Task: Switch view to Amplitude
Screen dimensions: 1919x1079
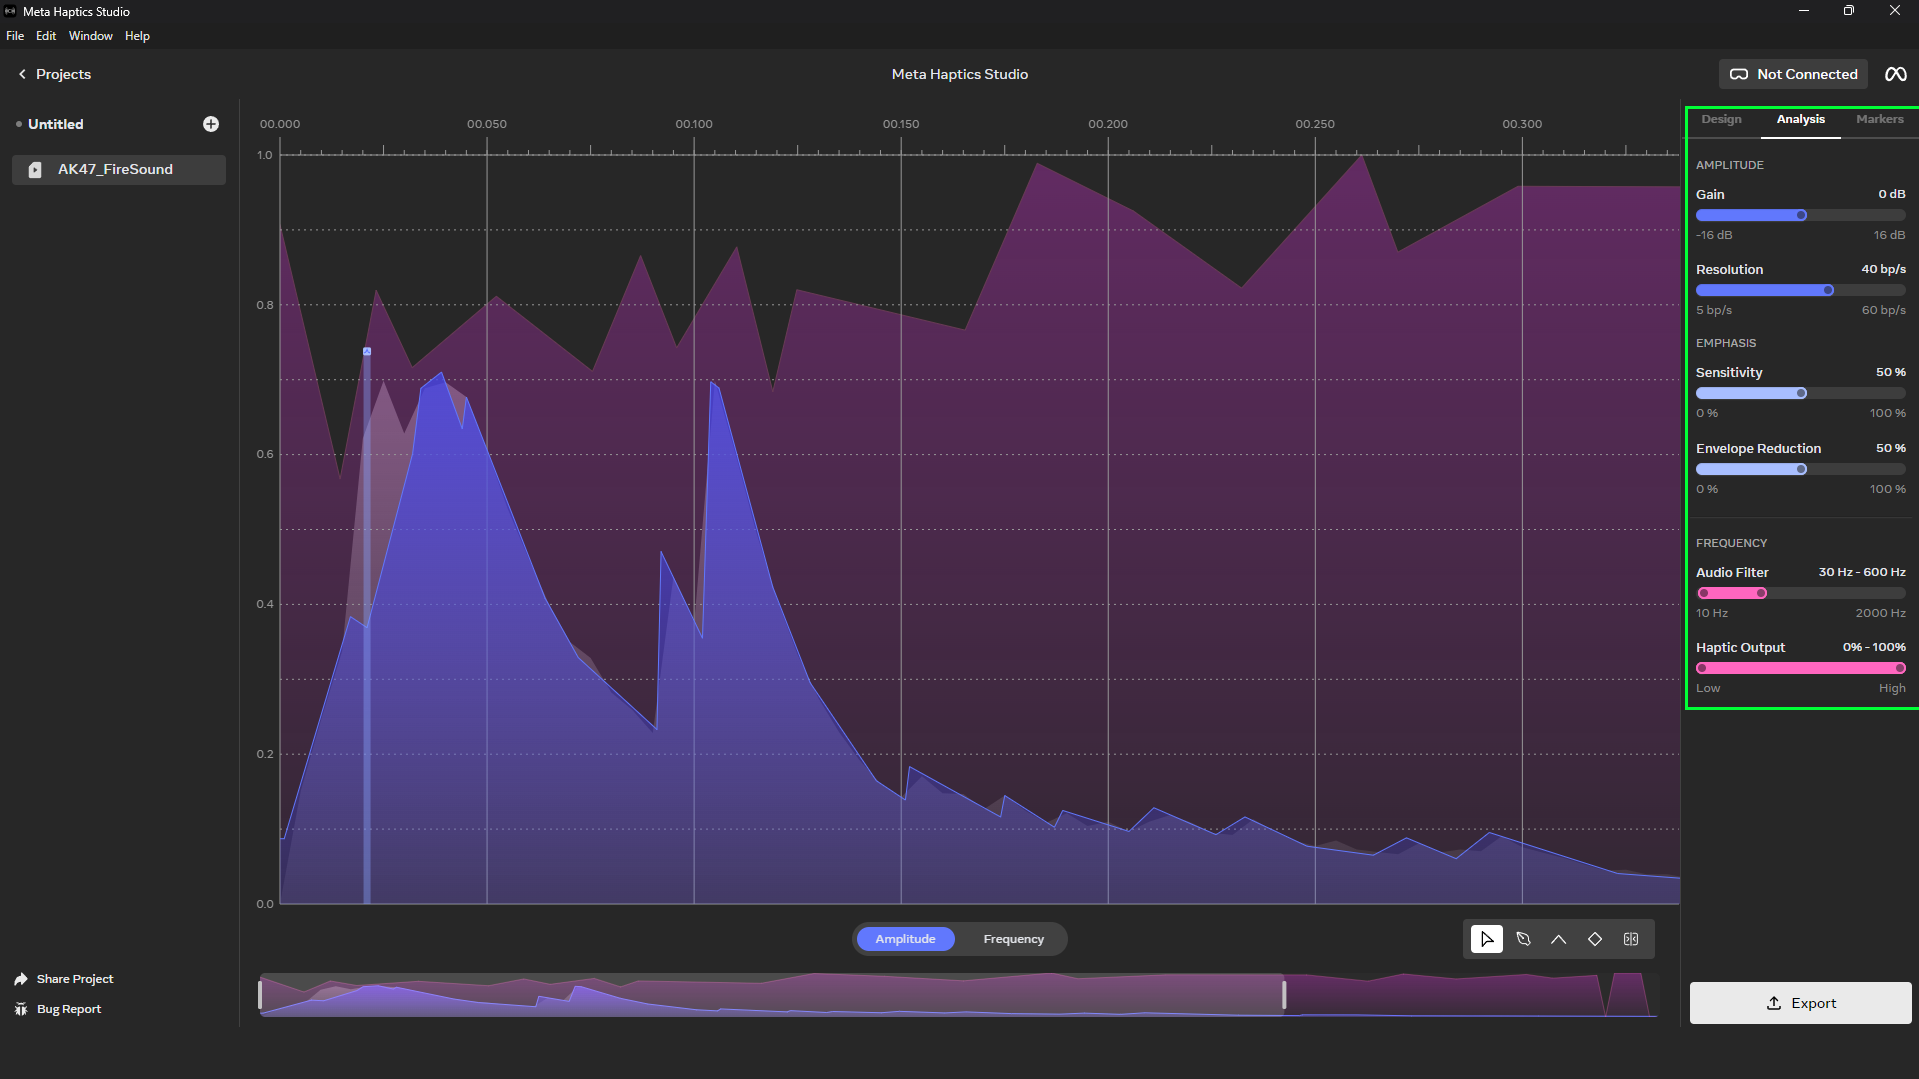Action: click(905, 939)
